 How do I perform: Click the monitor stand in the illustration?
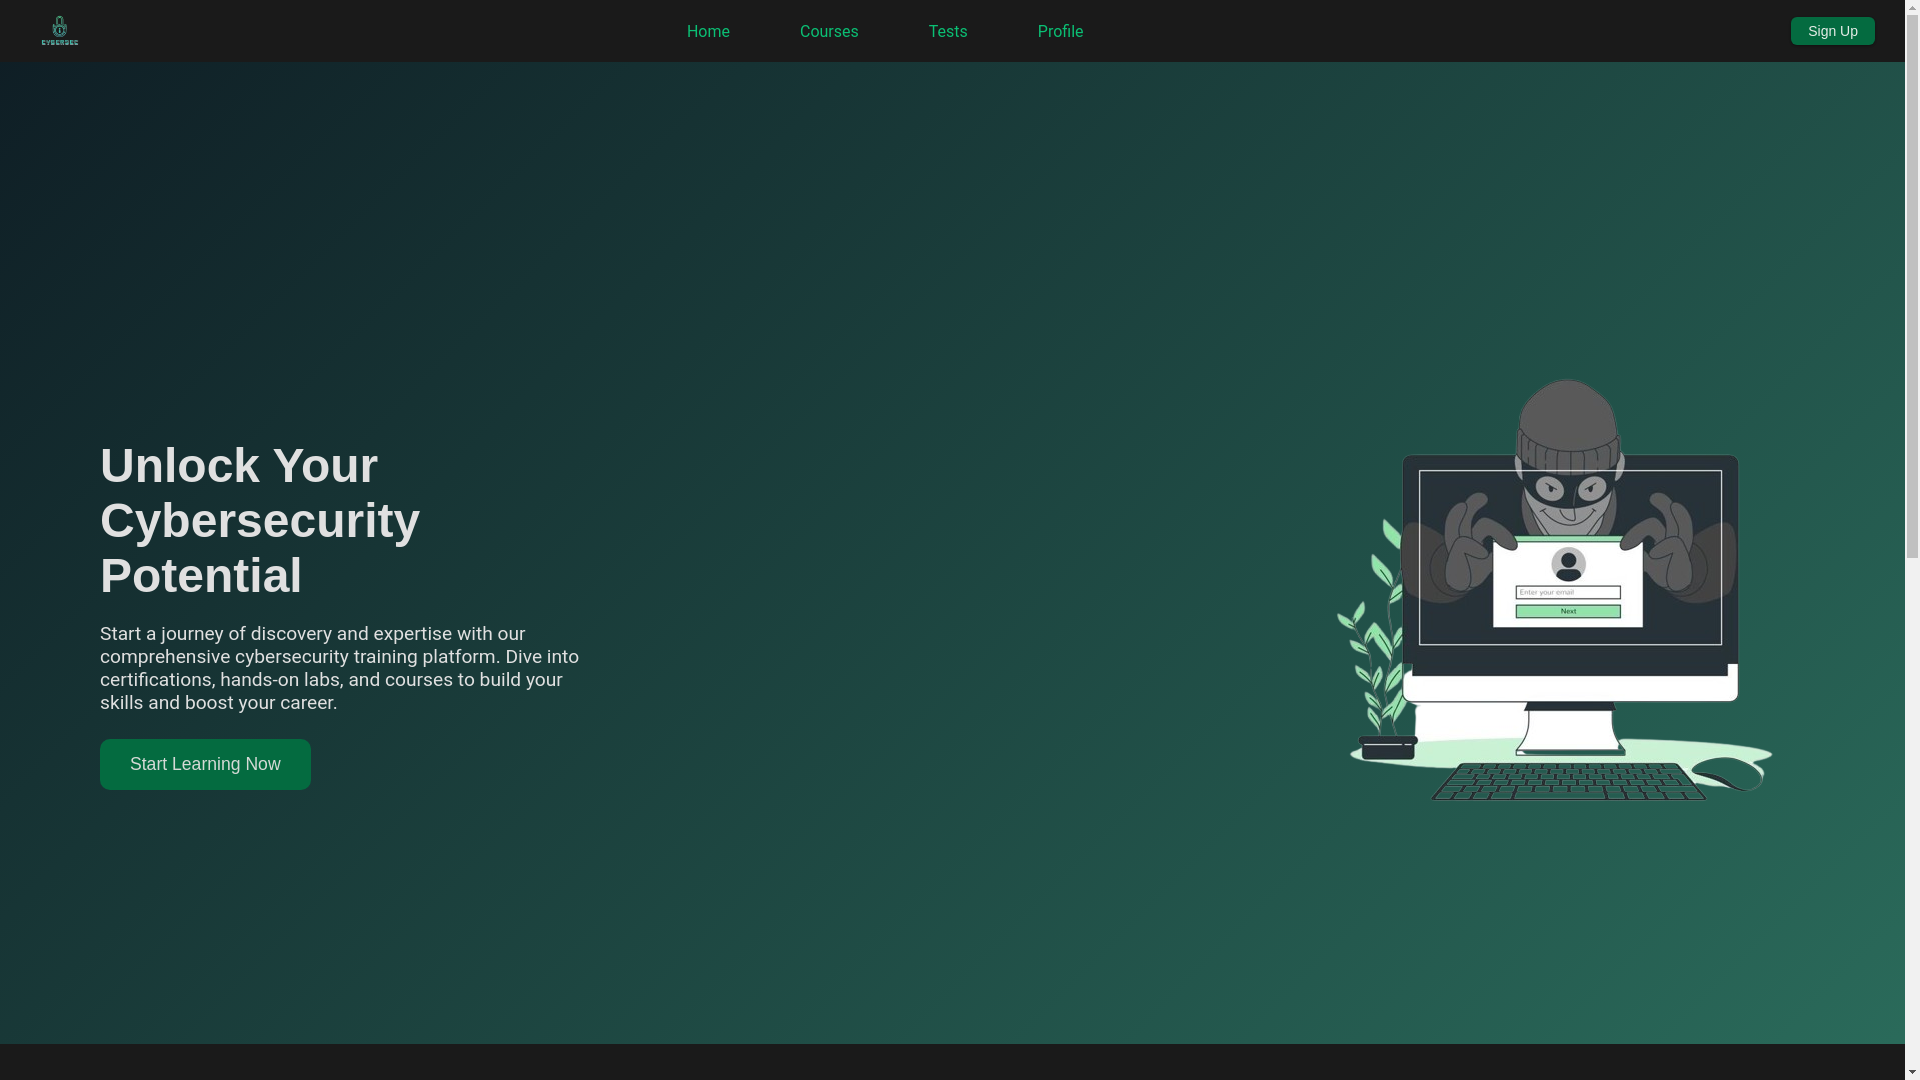coord(1567,728)
